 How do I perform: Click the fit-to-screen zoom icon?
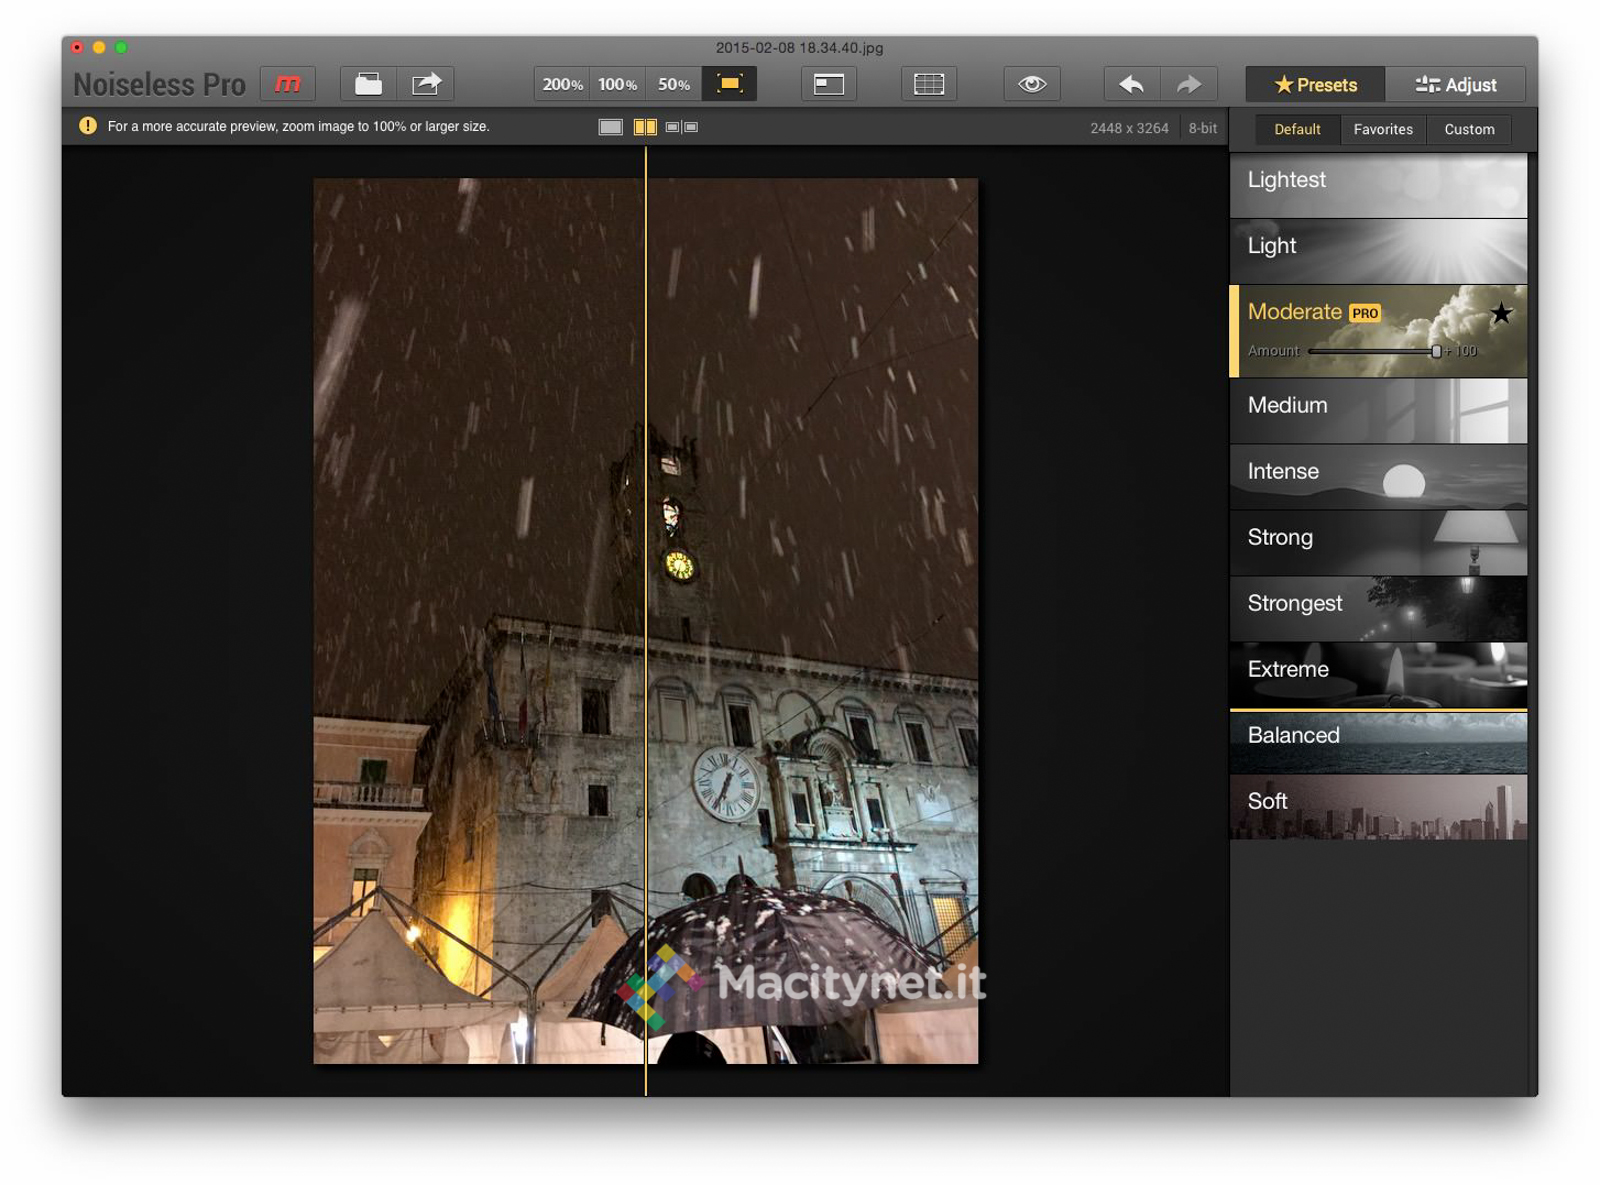tap(729, 84)
